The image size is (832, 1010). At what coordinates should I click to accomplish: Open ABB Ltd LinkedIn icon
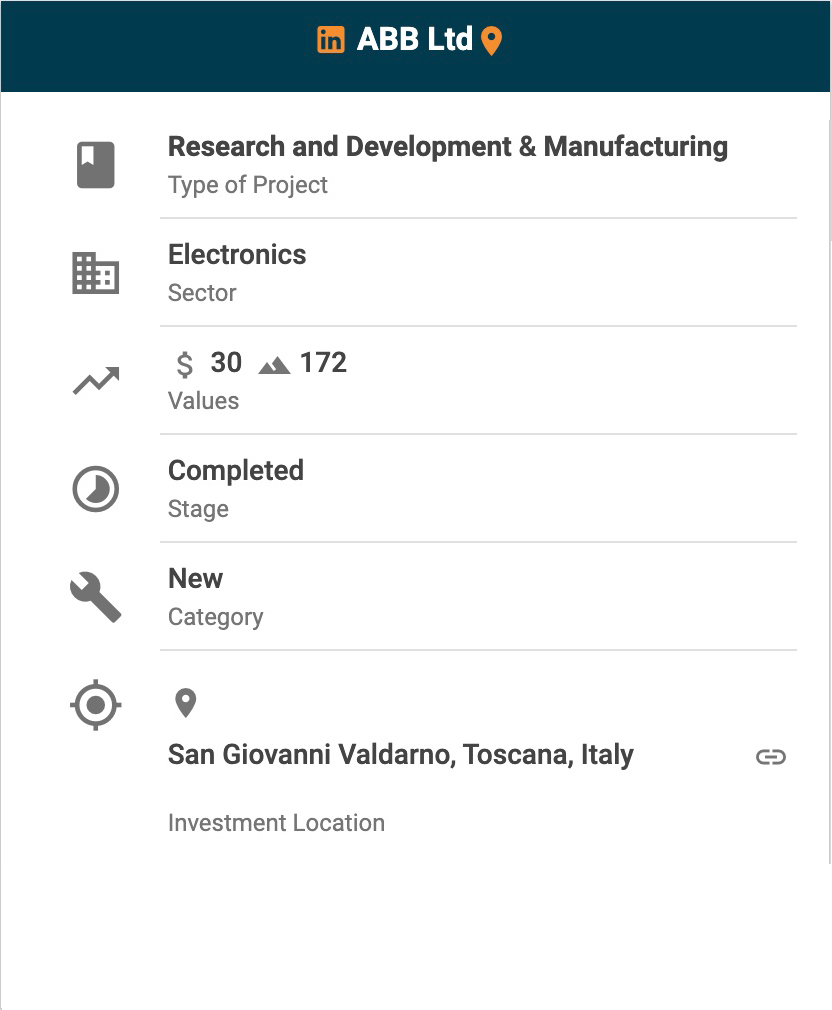(331, 40)
